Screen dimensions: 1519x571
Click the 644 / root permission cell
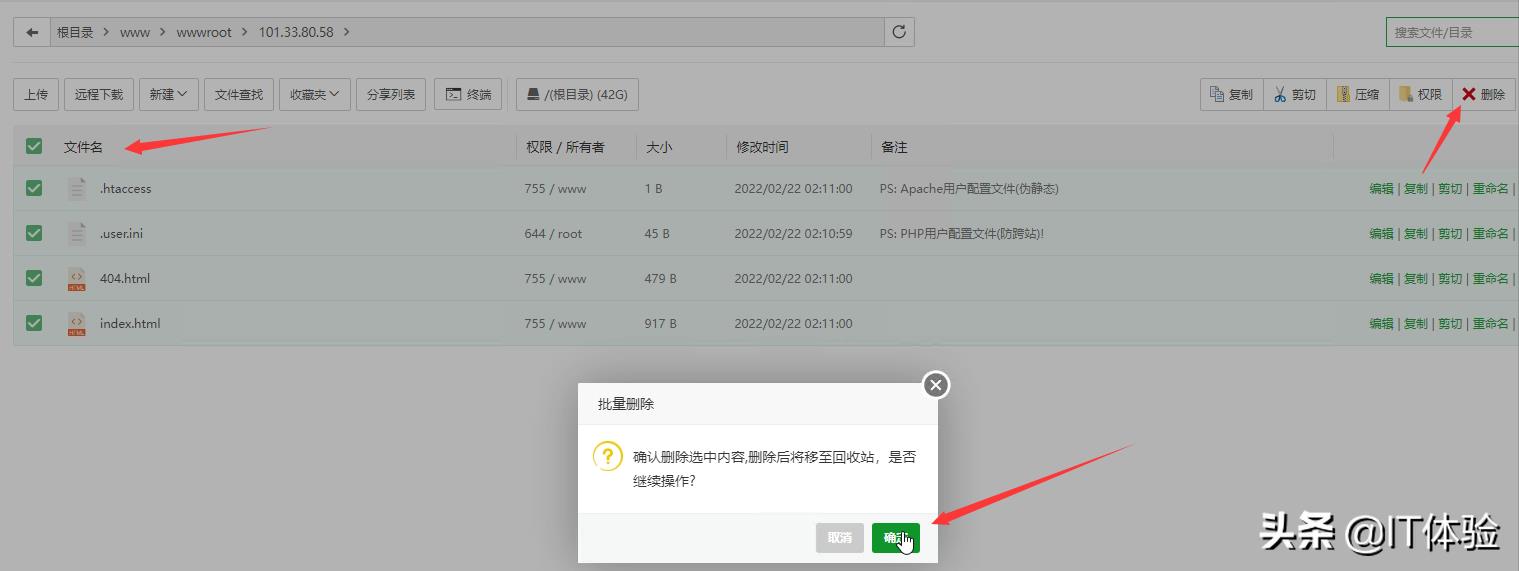click(x=553, y=233)
